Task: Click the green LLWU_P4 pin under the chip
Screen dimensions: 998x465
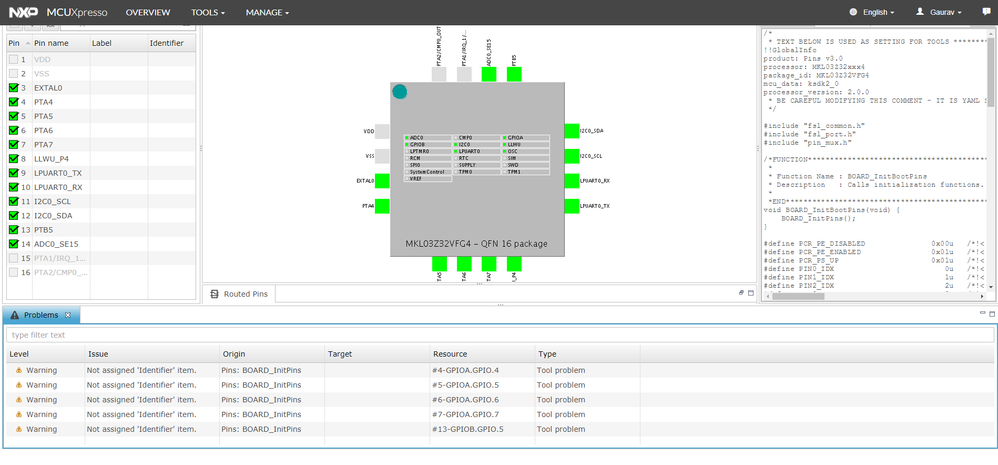Action: click(x=514, y=264)
